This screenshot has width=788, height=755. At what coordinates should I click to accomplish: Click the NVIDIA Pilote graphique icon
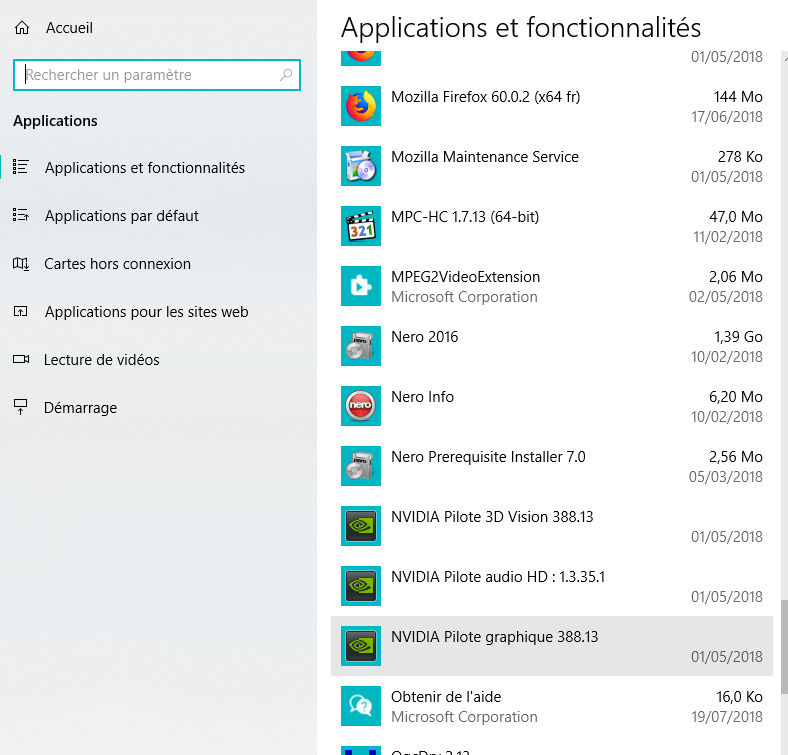point(361,646)
